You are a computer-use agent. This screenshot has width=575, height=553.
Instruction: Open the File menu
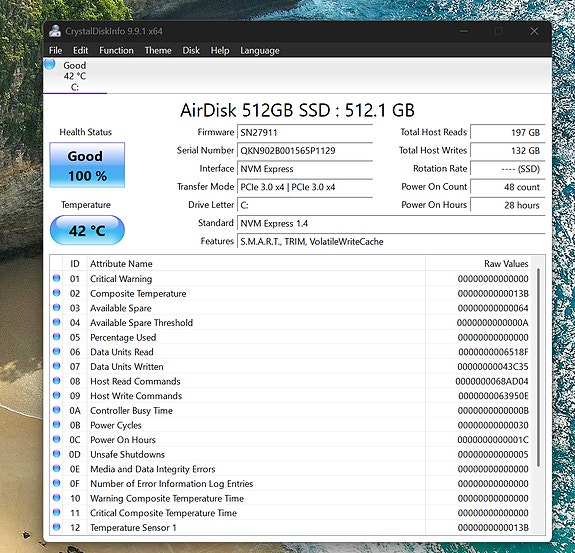coord(55,50)
